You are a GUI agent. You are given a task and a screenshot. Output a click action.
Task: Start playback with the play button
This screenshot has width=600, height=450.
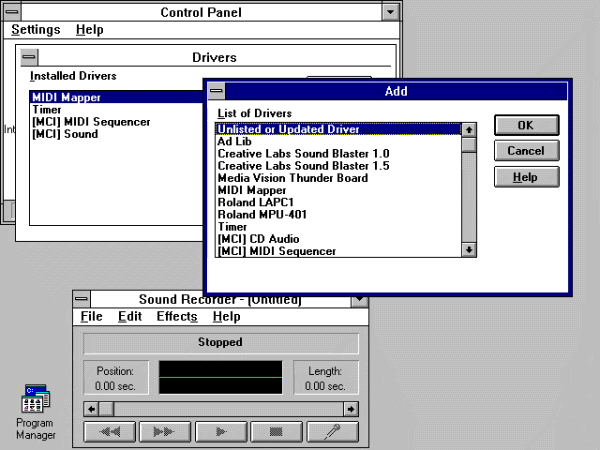221,432
